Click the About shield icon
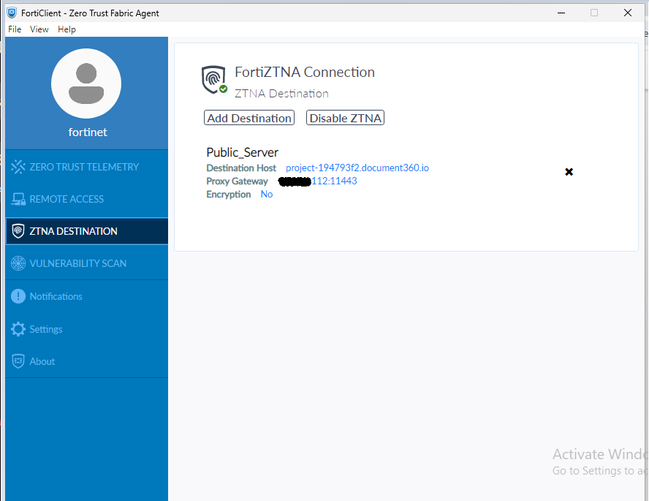This screenshot has width=649, height=501. pos(18,361)
